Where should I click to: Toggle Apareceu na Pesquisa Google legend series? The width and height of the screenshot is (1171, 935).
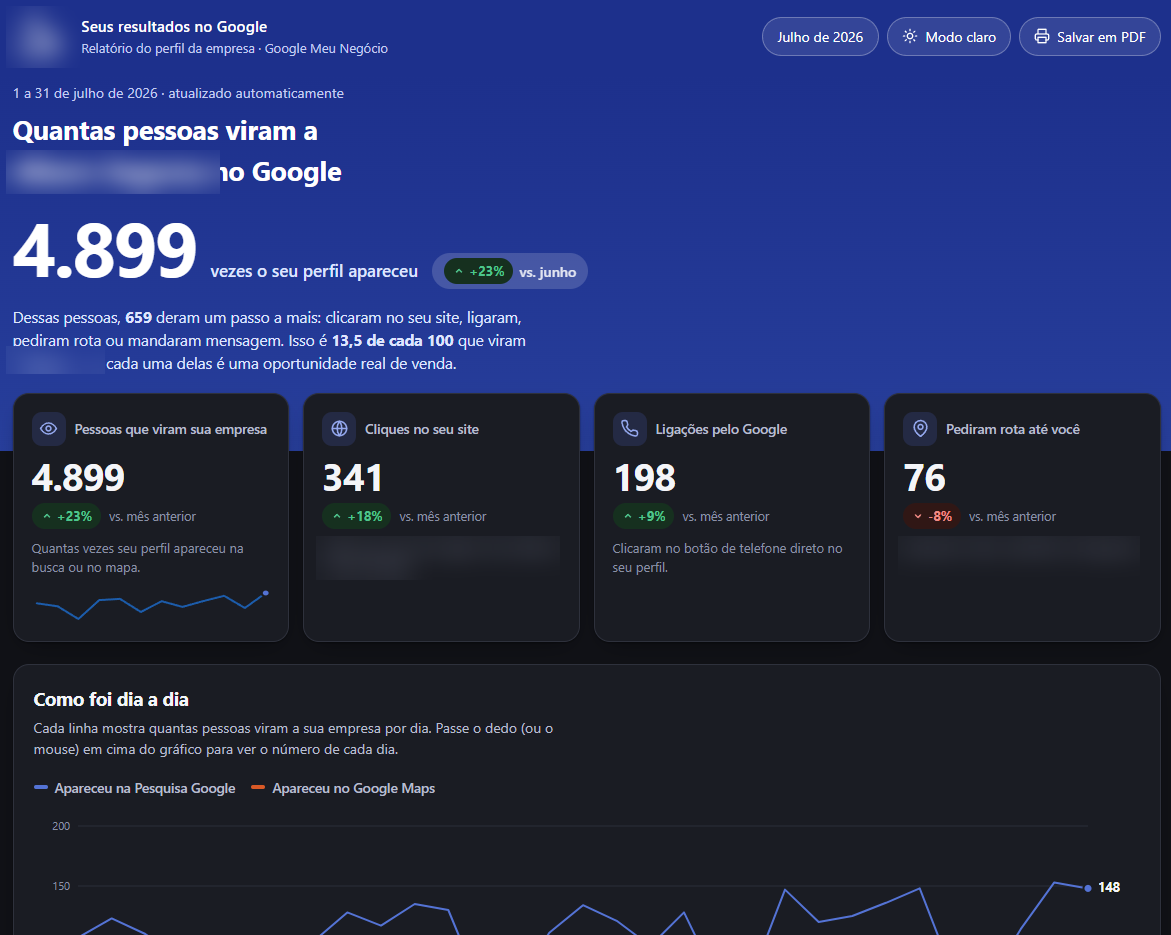coord(134,788)
